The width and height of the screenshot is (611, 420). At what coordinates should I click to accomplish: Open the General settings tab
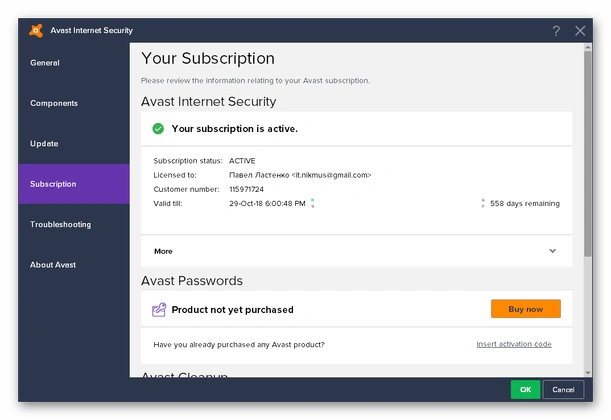click(45, 63)
